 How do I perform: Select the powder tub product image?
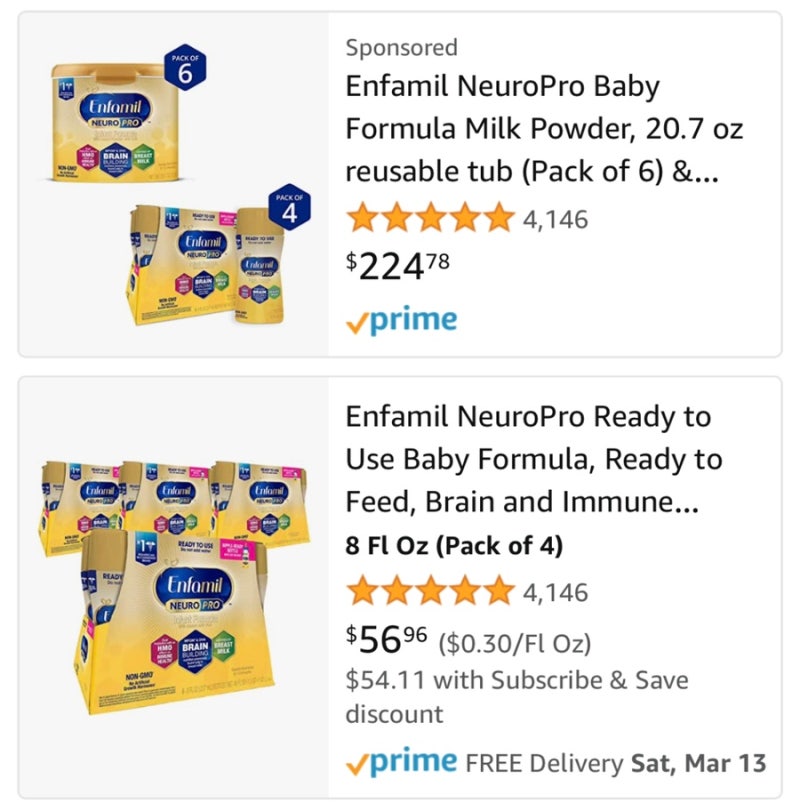click(114, 122)
